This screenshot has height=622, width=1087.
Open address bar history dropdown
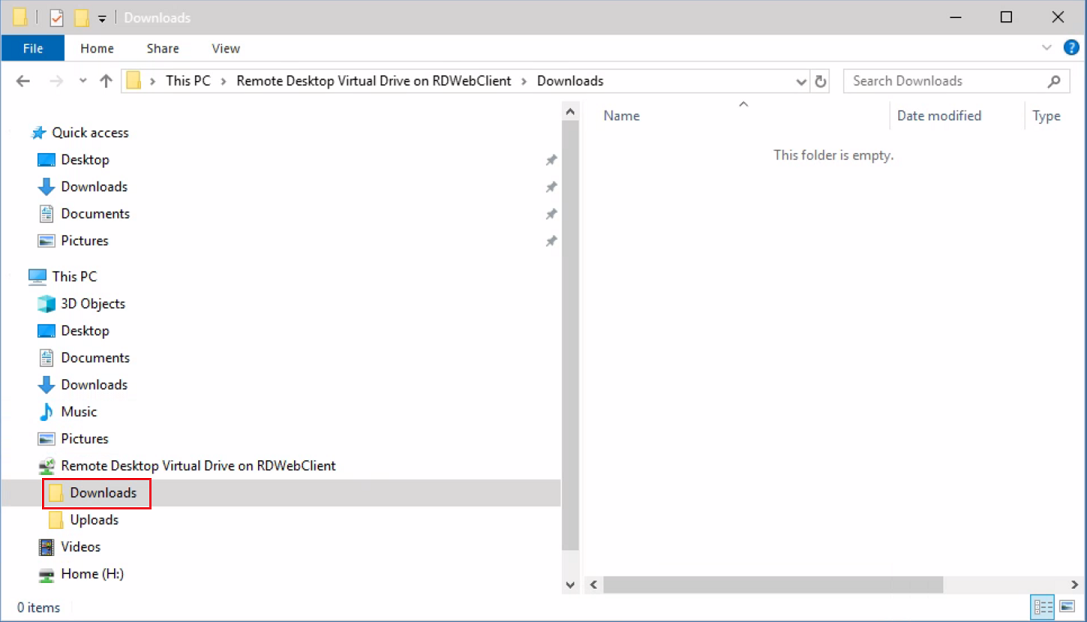[x=801, y=81]
